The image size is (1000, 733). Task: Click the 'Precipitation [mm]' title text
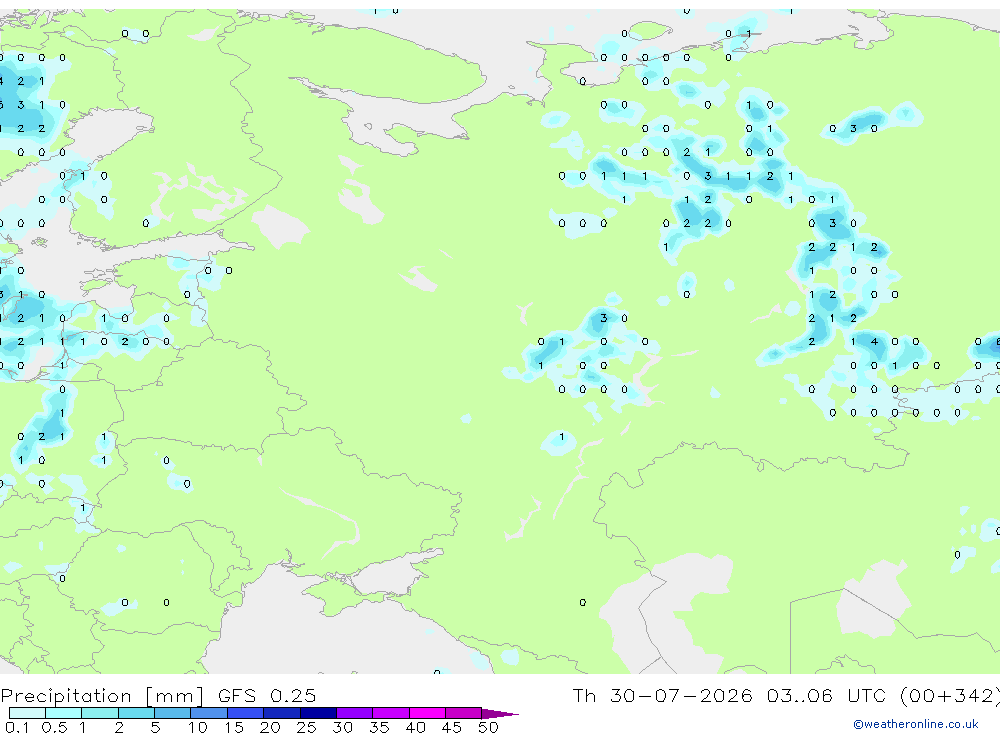tap(103, 695)
